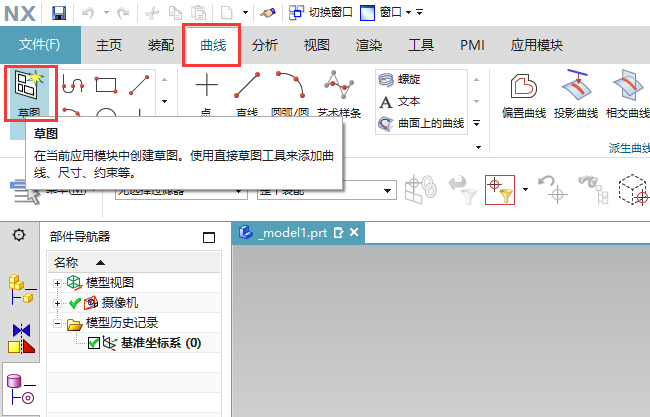Click the 点 point tool
Screen dimensions: 650x417
[206, 95]
